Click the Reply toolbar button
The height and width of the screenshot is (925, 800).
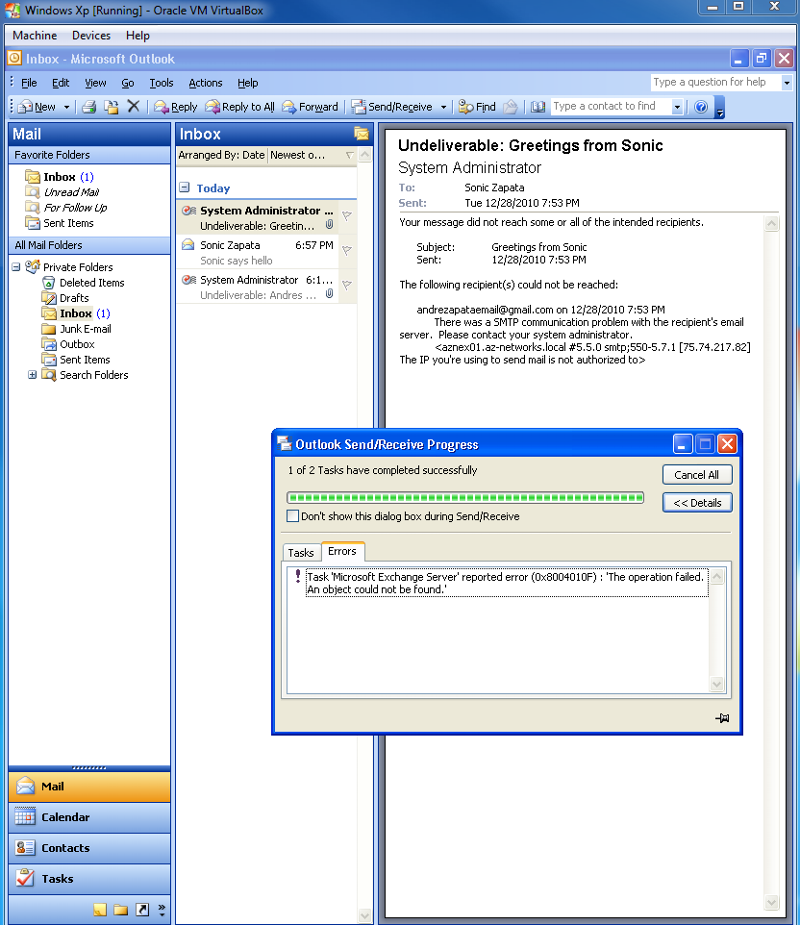176,107
